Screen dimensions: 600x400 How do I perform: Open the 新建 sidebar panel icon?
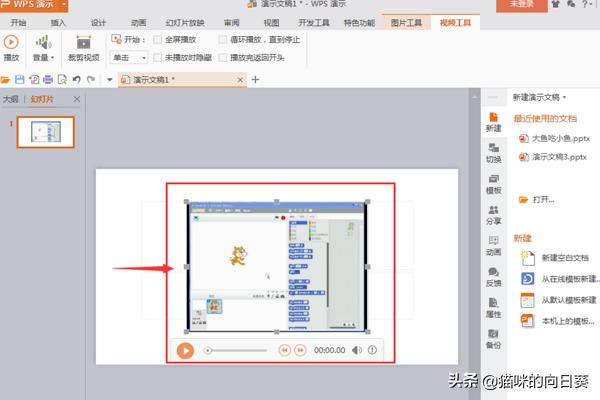coord(493,122)
